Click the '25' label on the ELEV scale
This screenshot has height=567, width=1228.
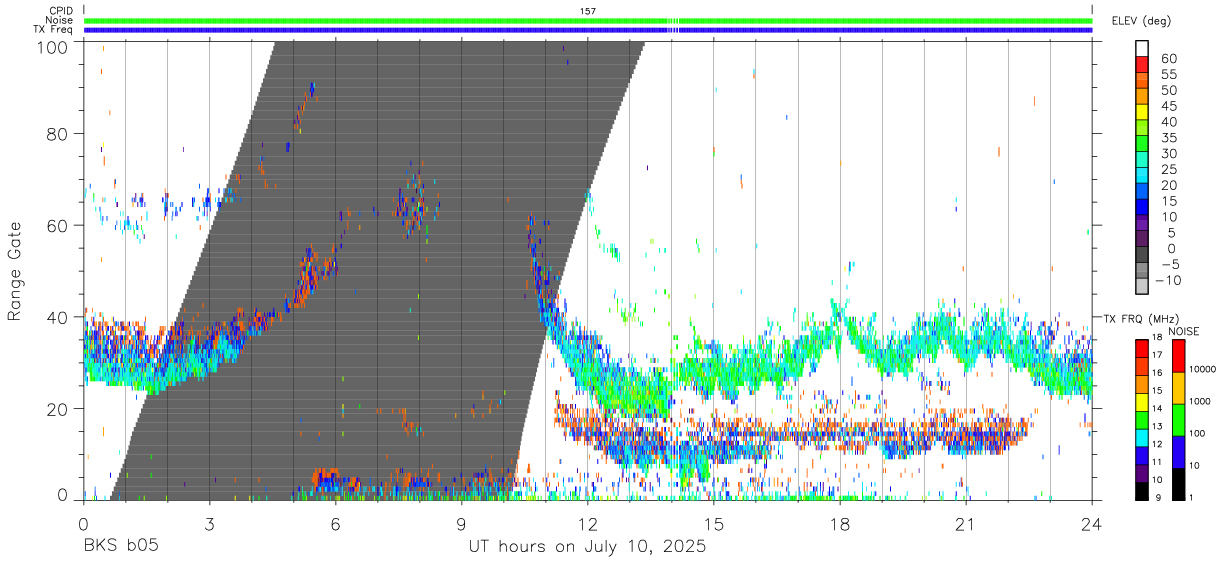coord(1168,169)
